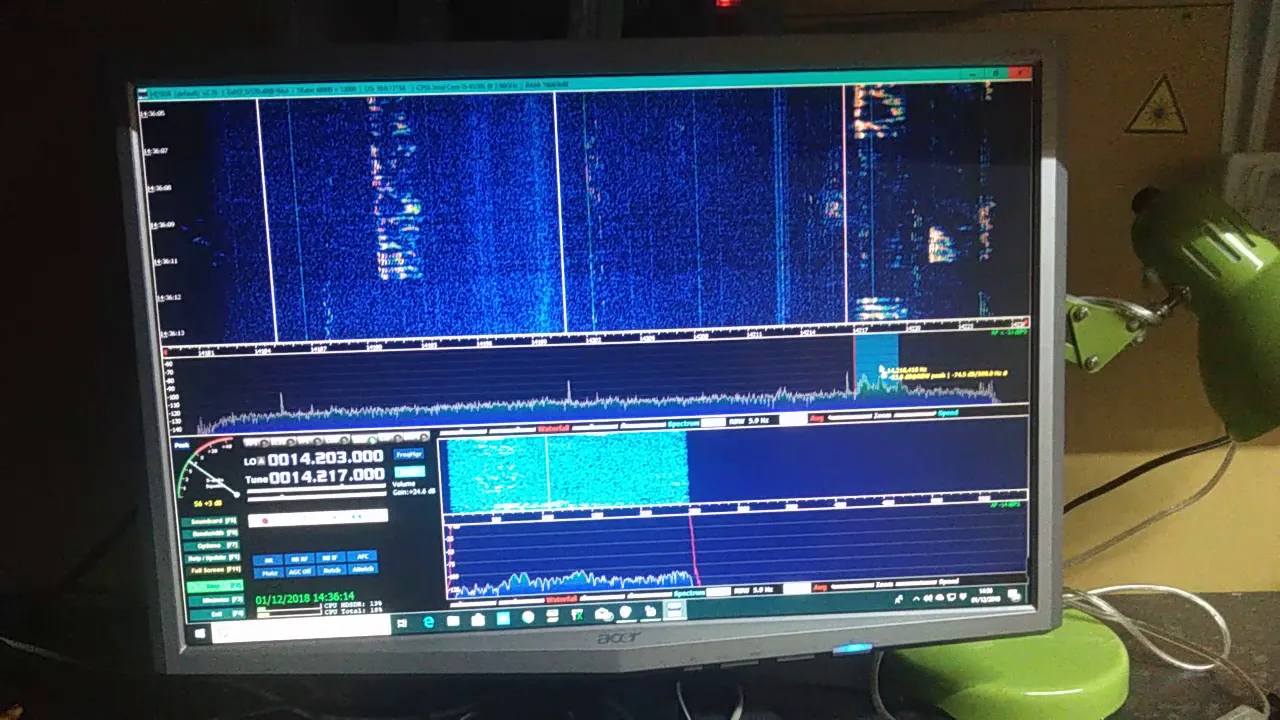Open the Soundcard [F5] settings
Viewport: 1280px width, 720px height.
(210, 521)
